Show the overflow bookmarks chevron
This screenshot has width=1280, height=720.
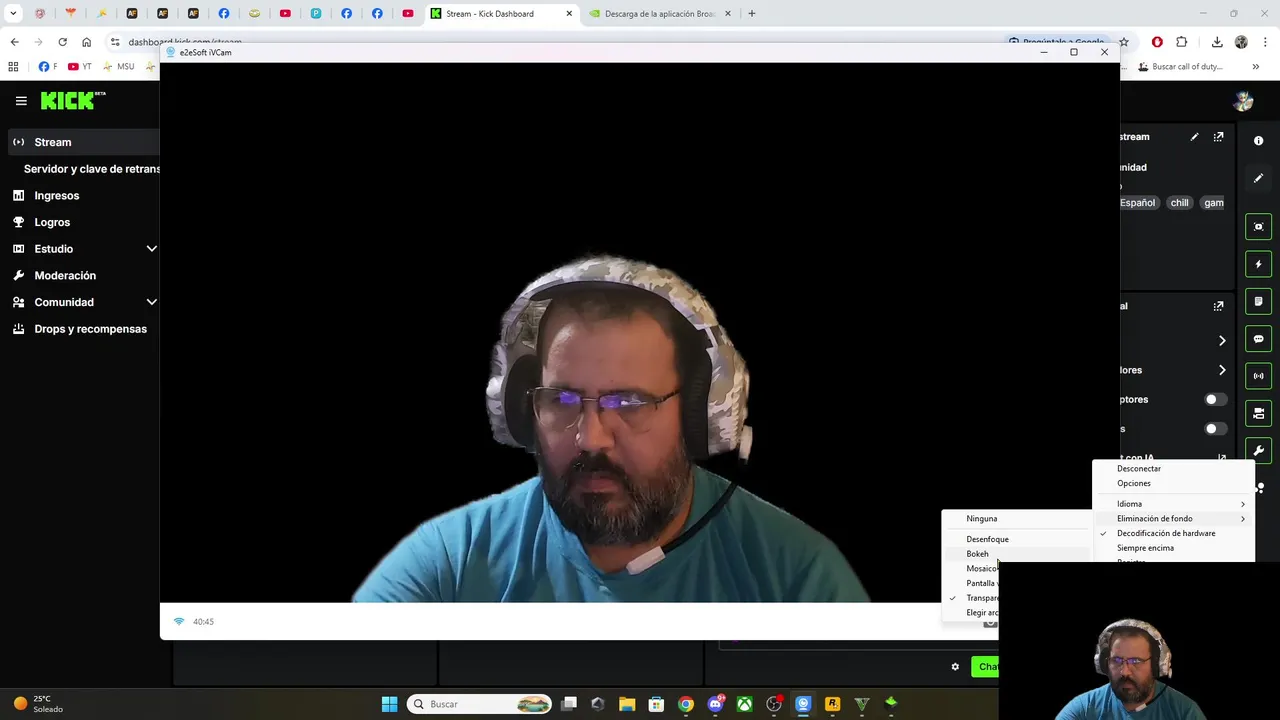pyautogui.click(x=1255, y=67)
